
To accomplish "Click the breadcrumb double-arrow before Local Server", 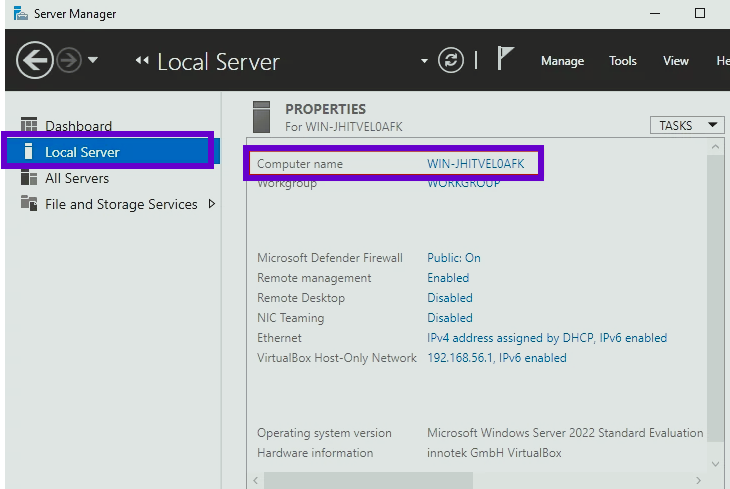I will point(142,61).
